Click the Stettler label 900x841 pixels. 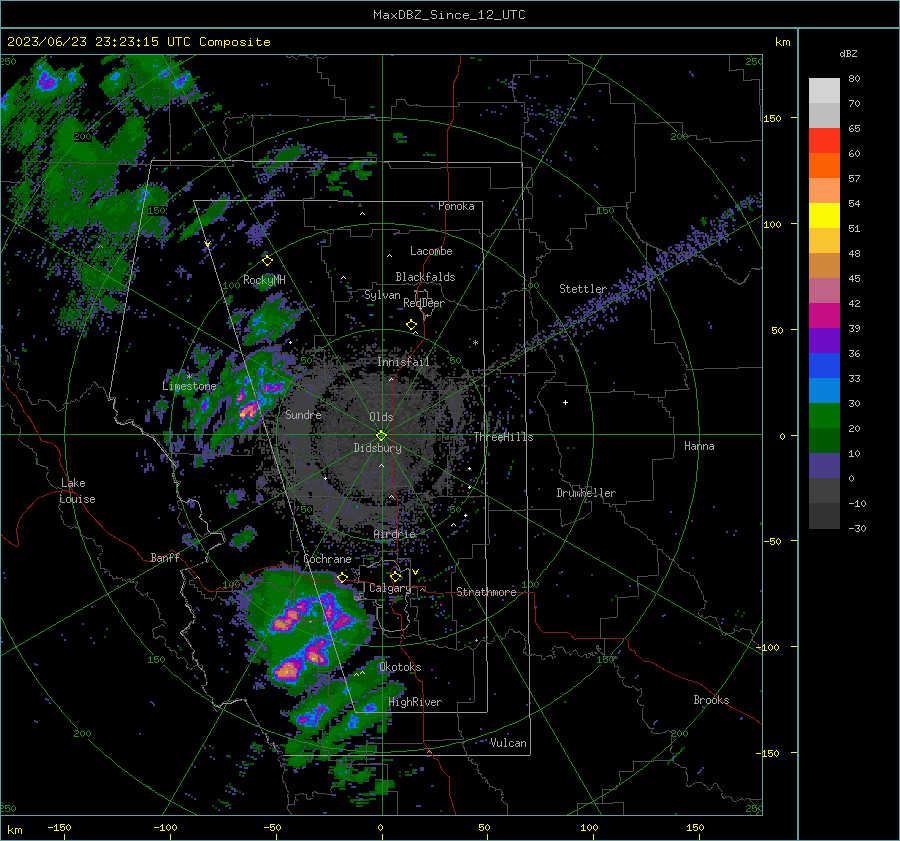[583, 289]
